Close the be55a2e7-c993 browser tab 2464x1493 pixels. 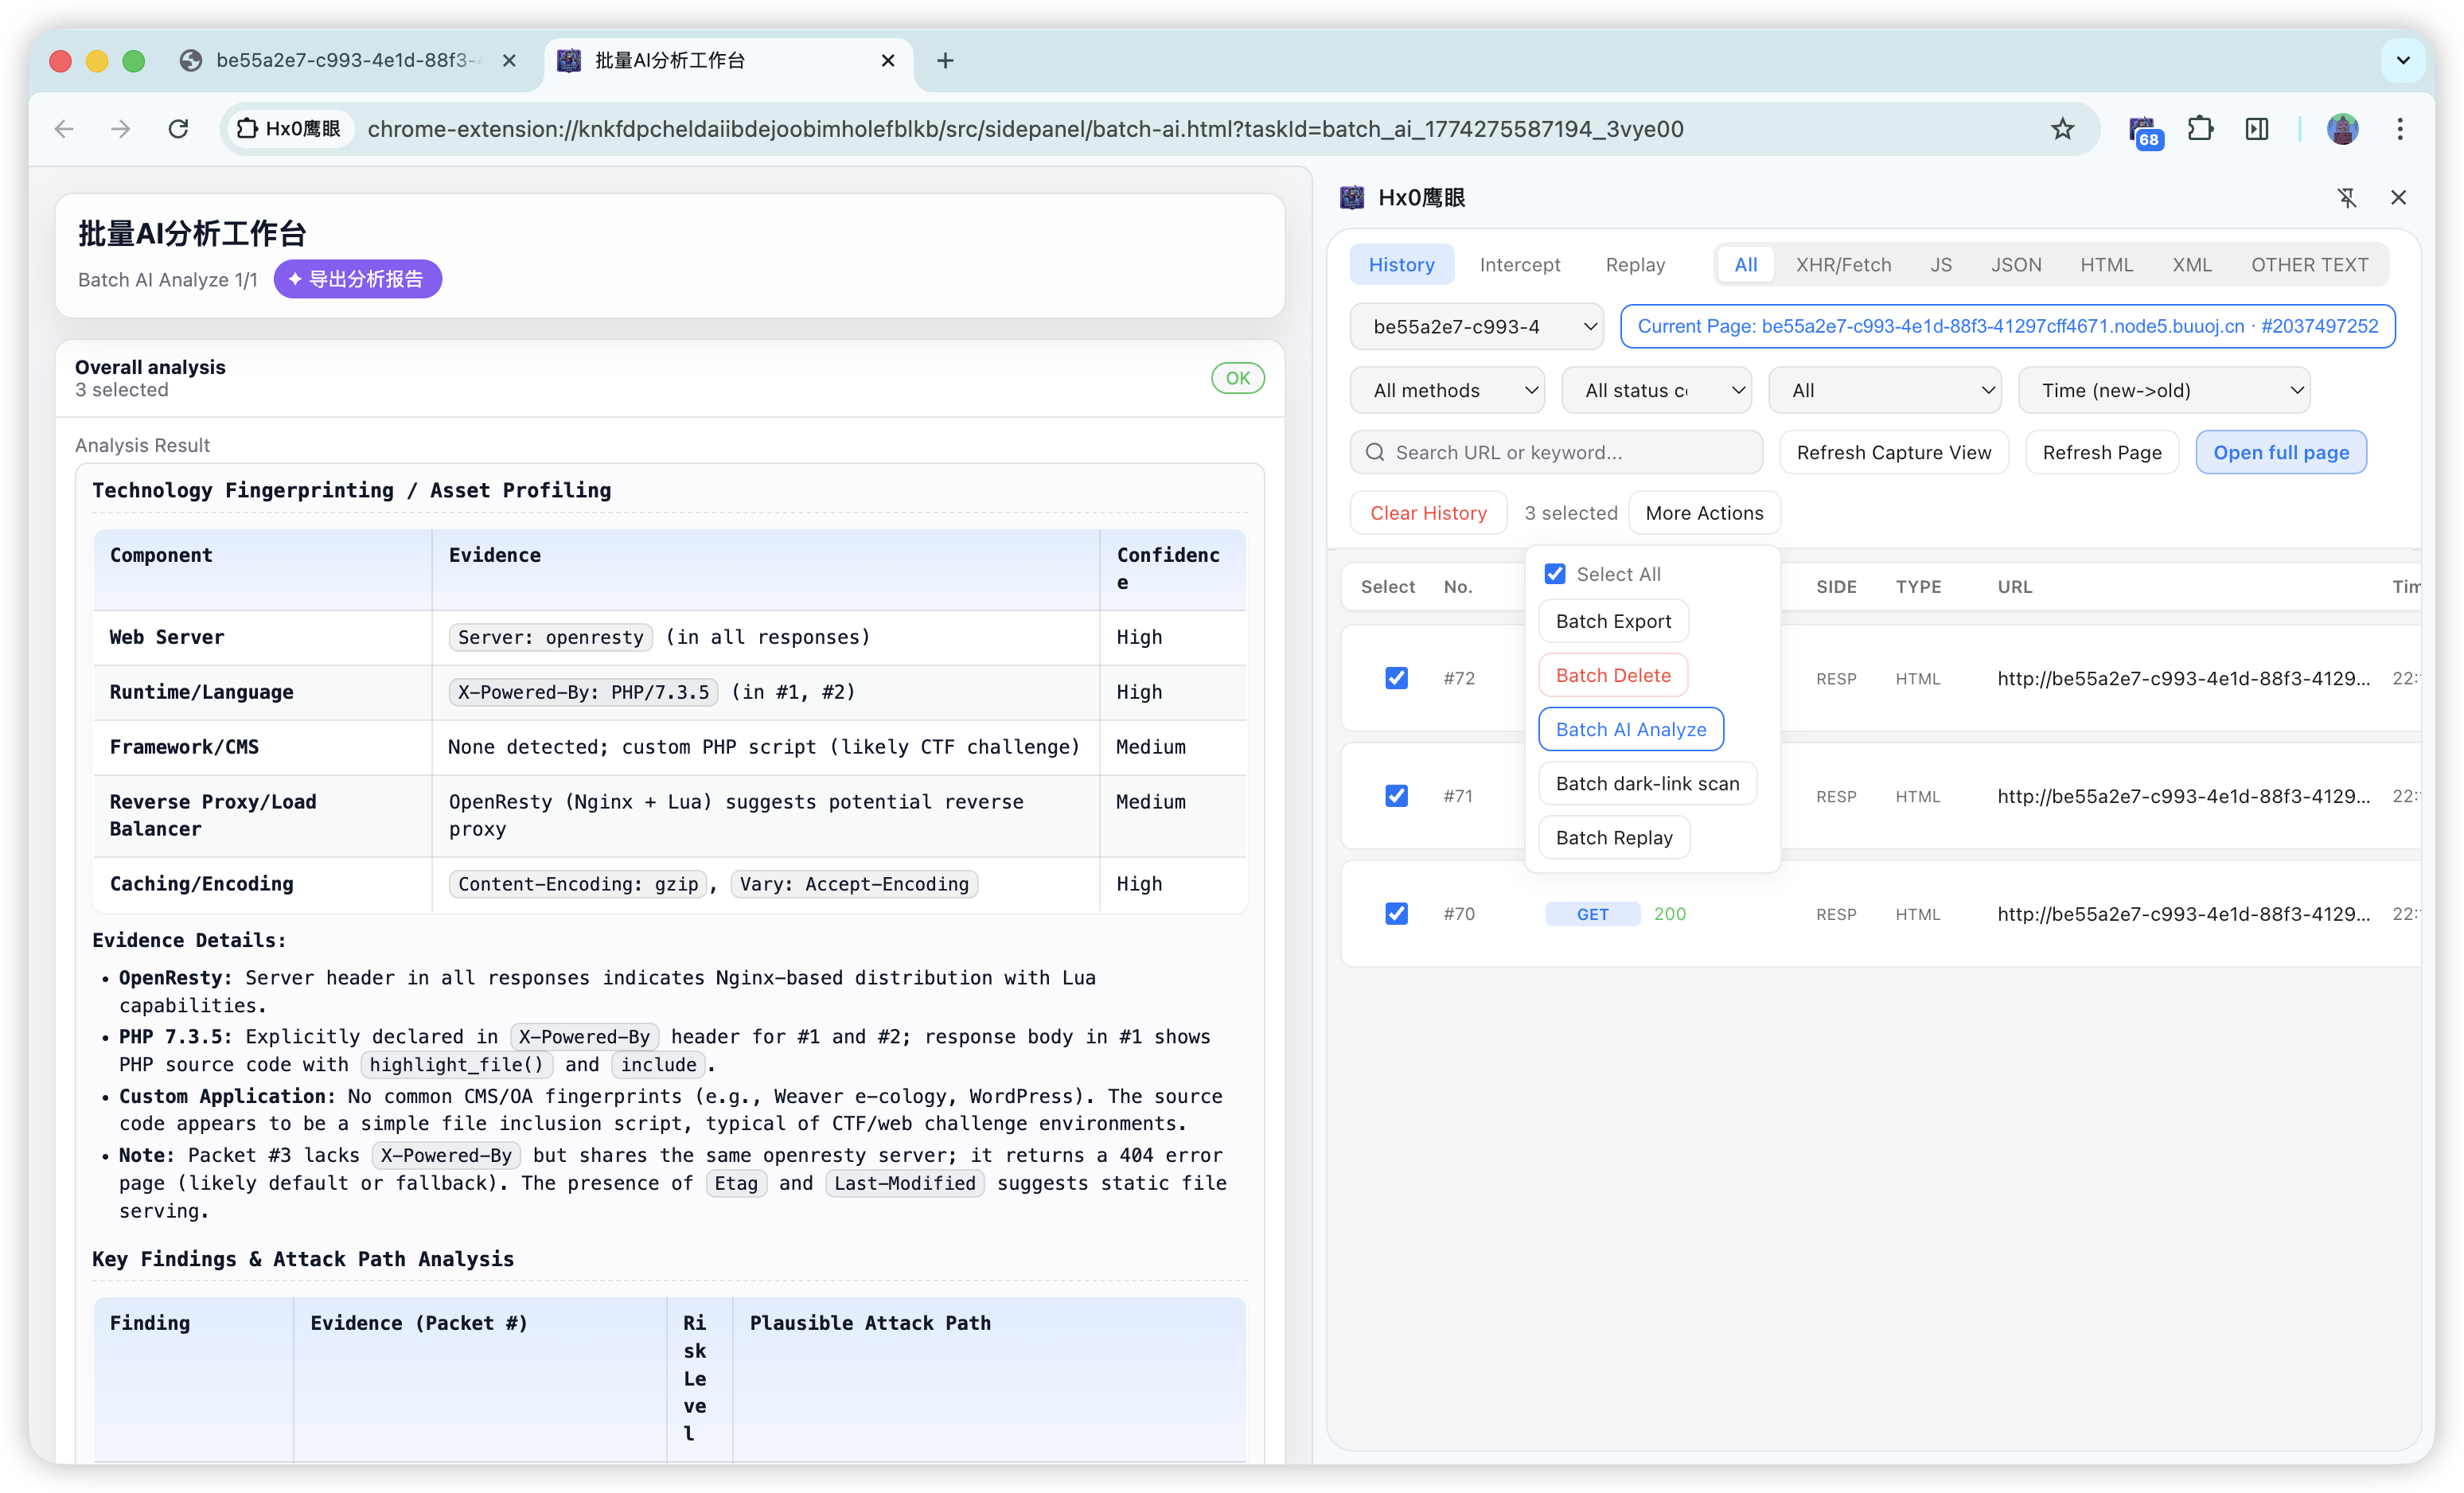pos(509,61)
